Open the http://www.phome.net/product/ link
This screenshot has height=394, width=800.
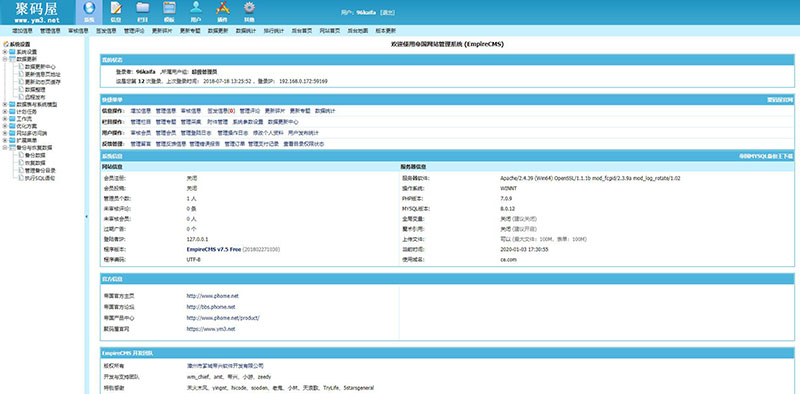click(223, 318)
